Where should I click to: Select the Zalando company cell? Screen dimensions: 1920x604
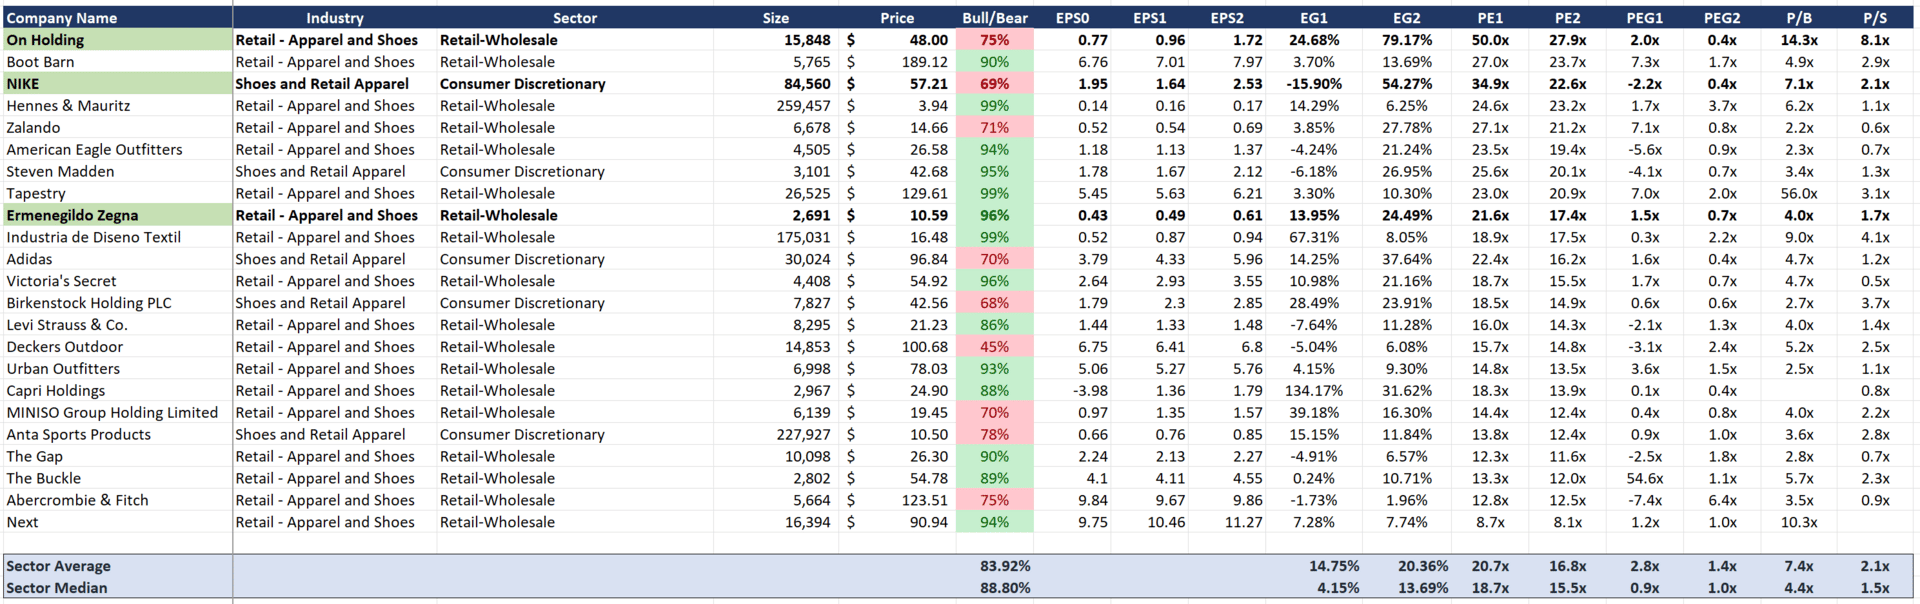(x=118, y=128)
